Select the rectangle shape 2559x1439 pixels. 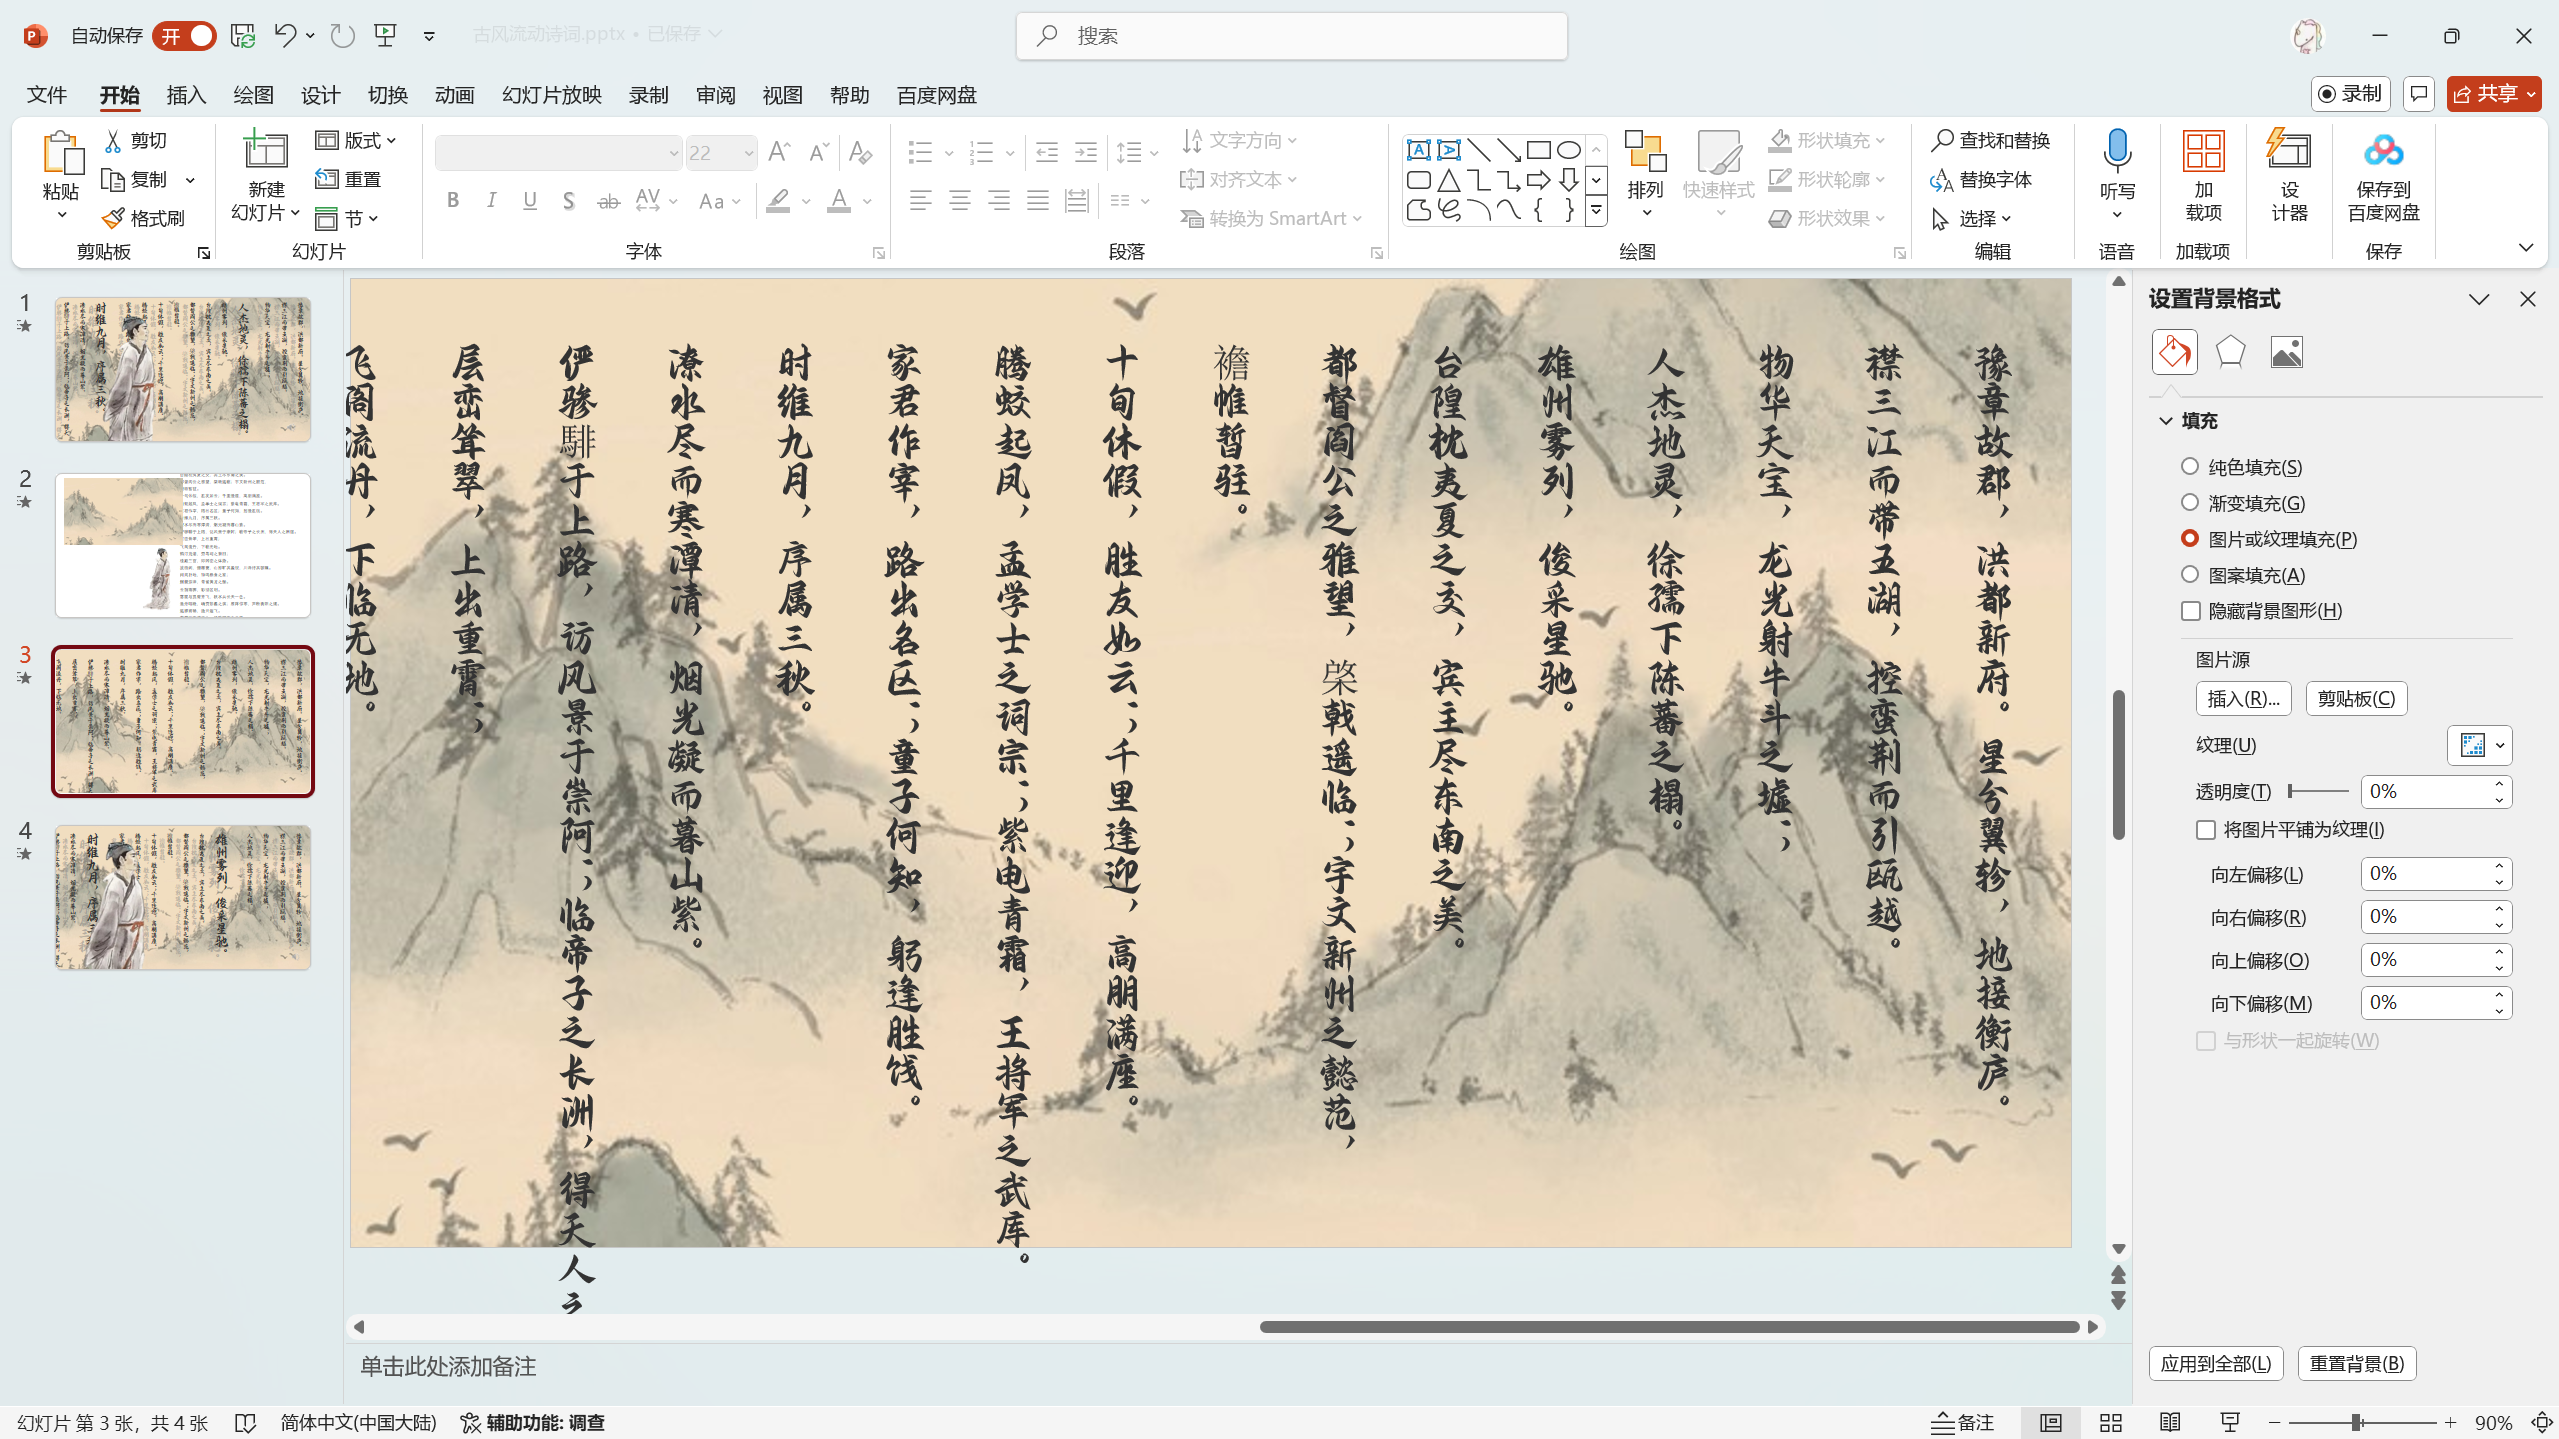point(1538,151)
